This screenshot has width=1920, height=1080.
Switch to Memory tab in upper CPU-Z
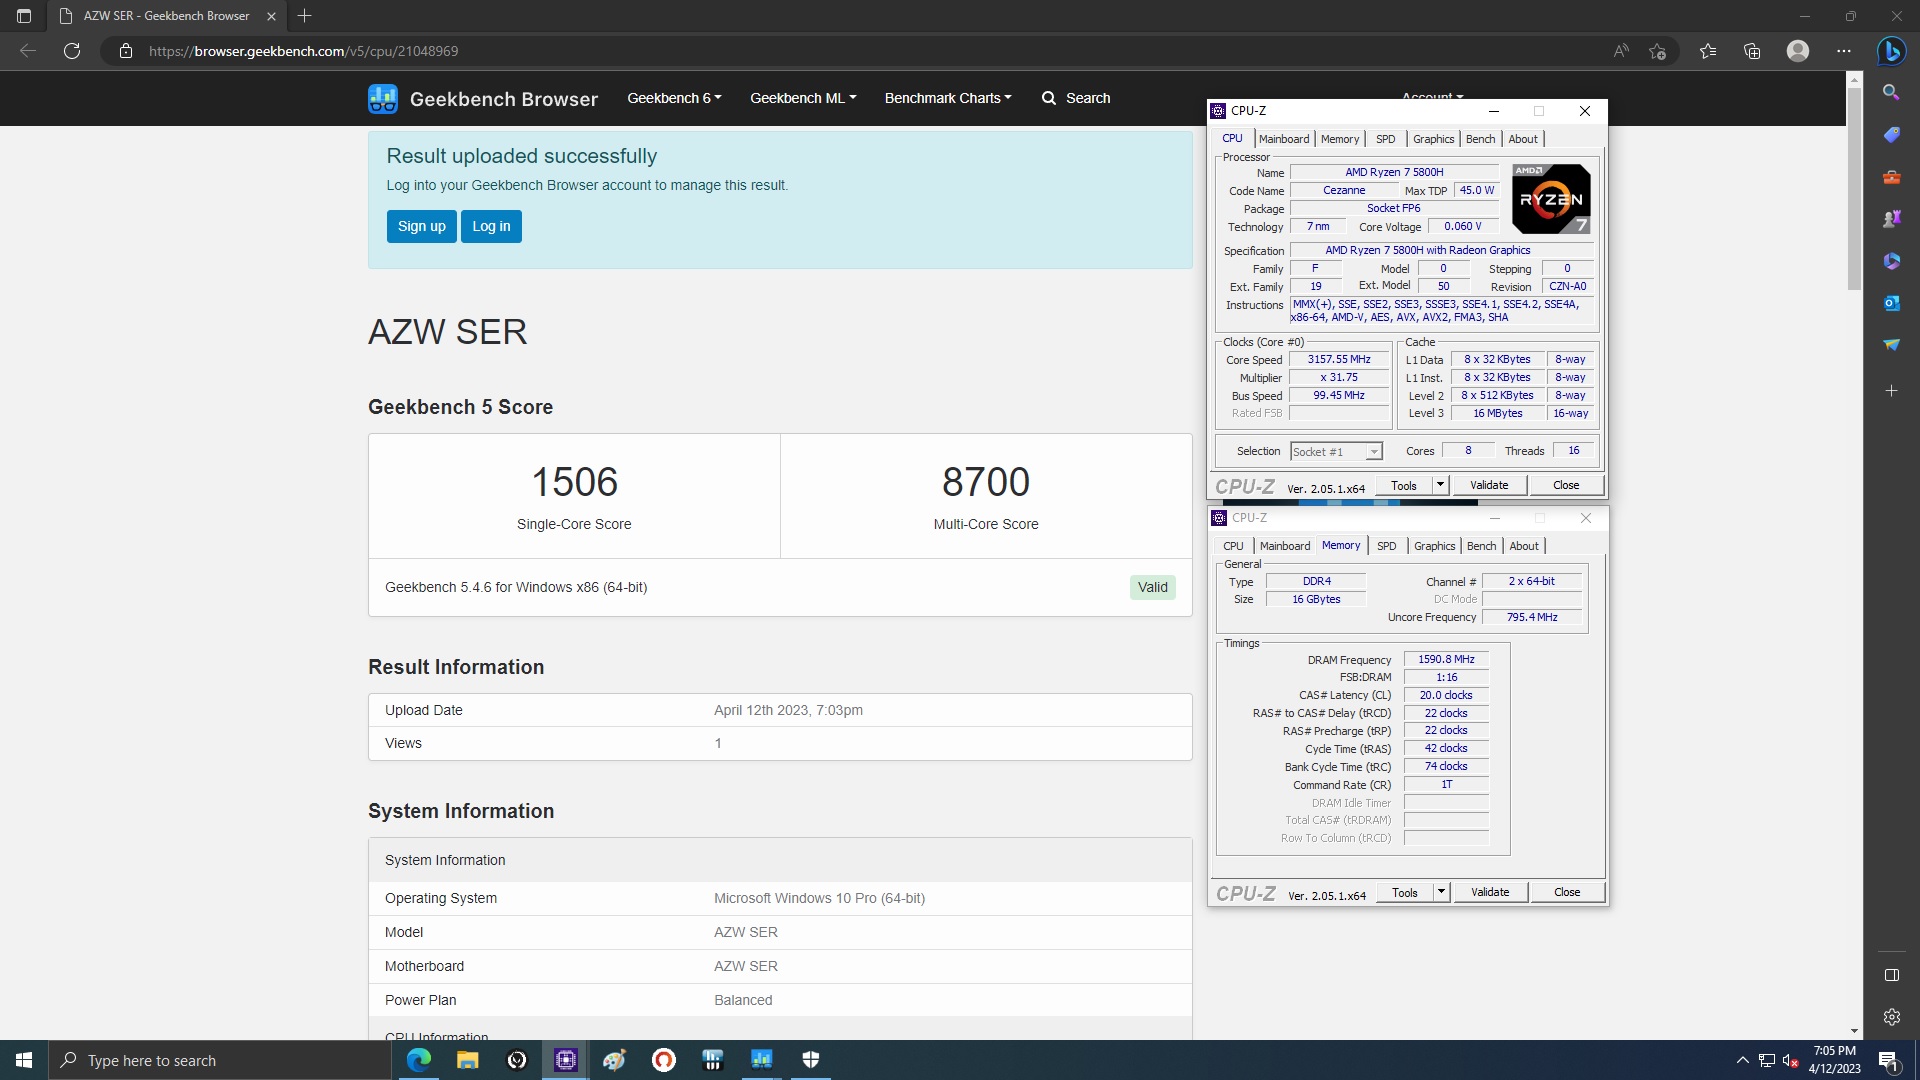pyautogui.click(x=1340, y=139)
